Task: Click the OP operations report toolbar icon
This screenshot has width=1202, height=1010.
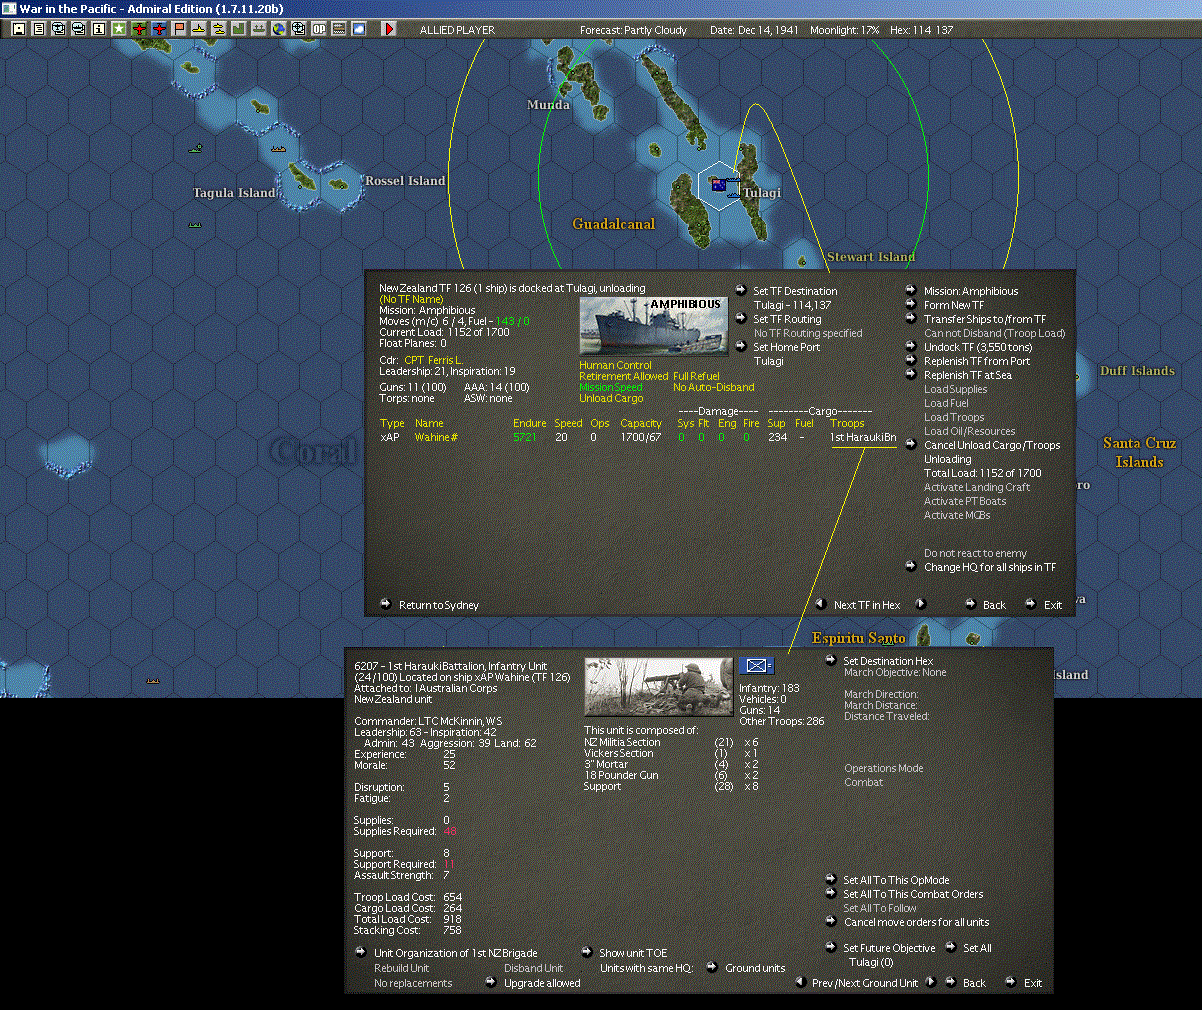Action: point(319,29)
